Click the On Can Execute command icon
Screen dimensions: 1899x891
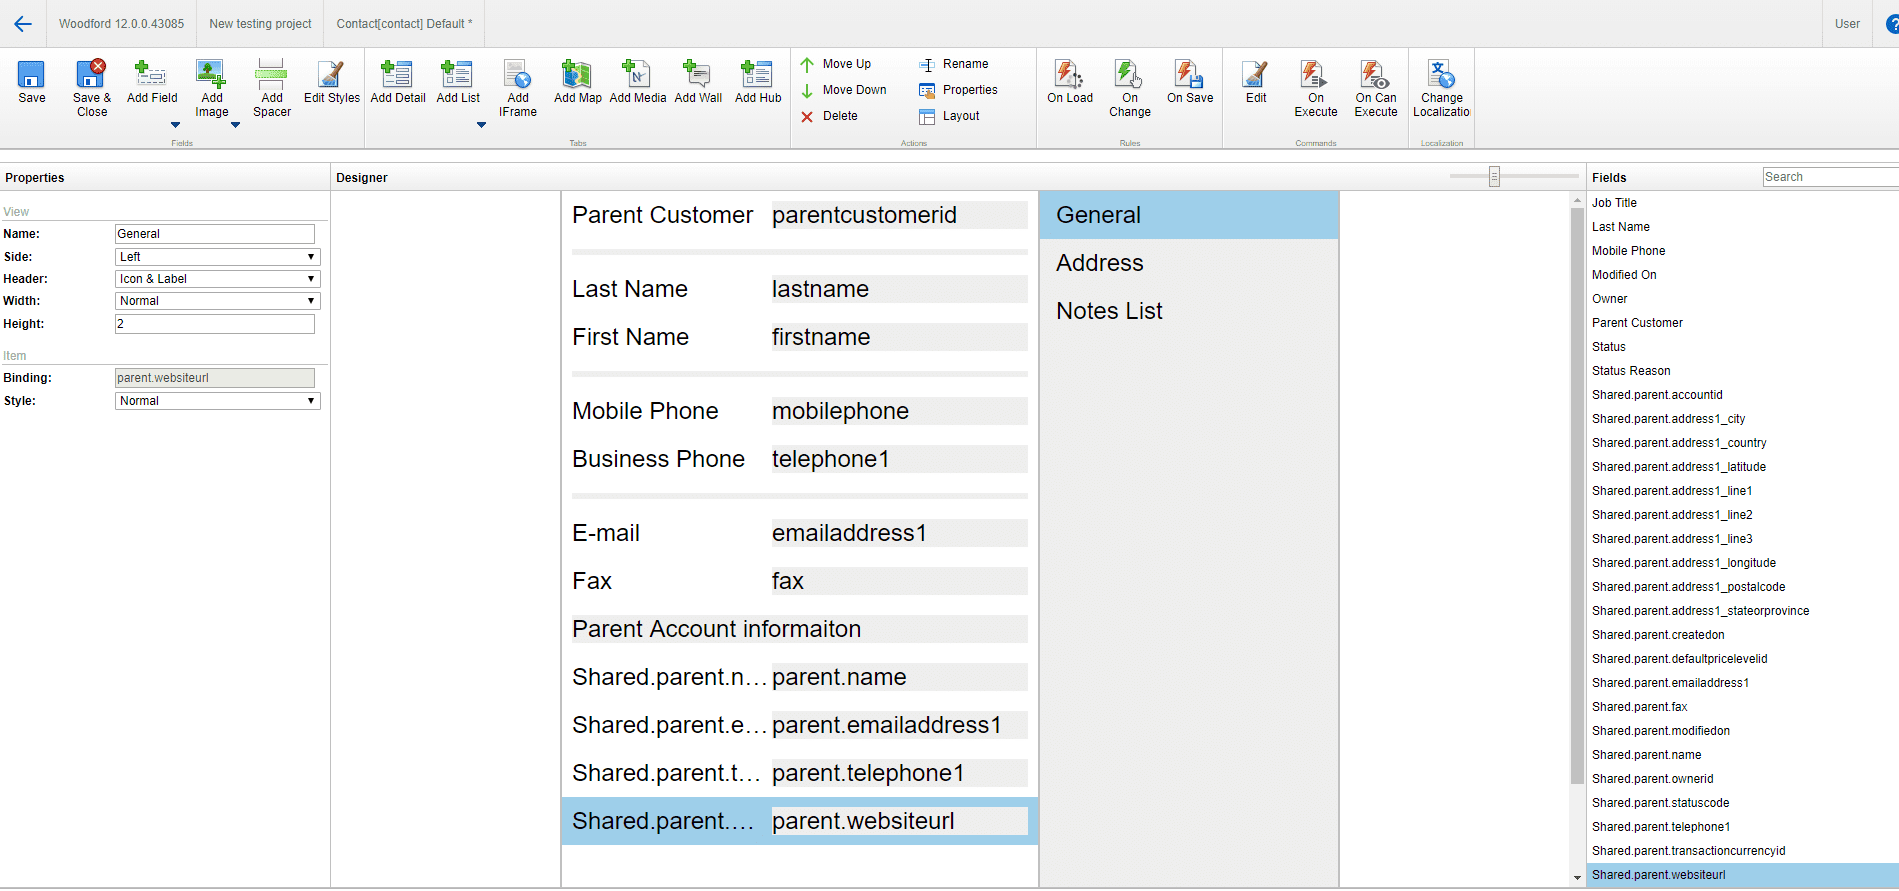1375,76
